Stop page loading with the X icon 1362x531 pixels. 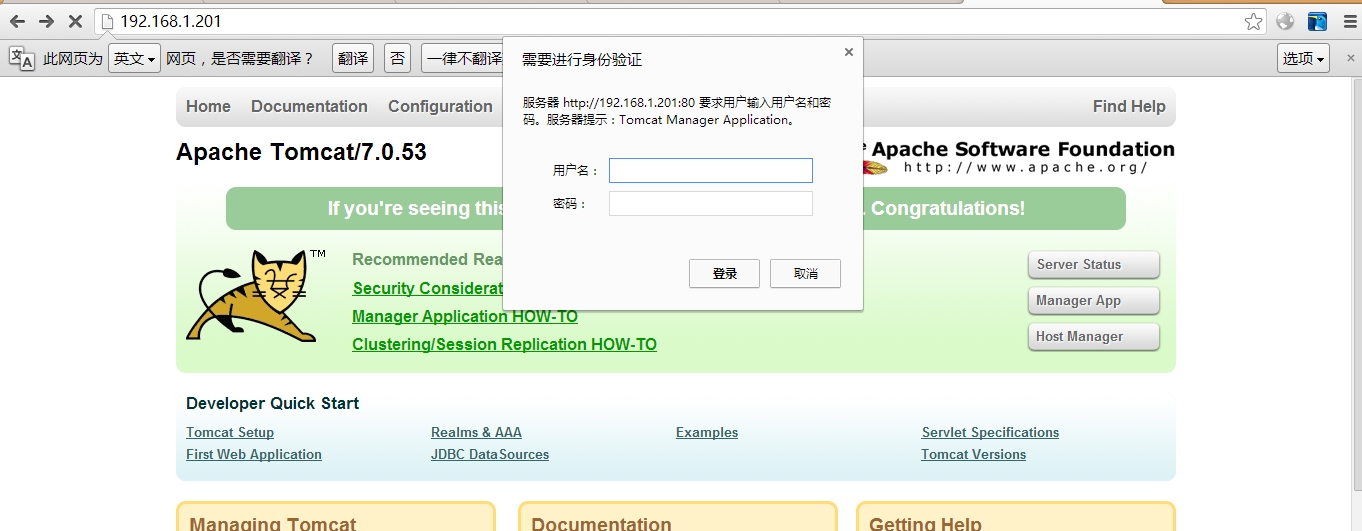[x=75, y=21]
